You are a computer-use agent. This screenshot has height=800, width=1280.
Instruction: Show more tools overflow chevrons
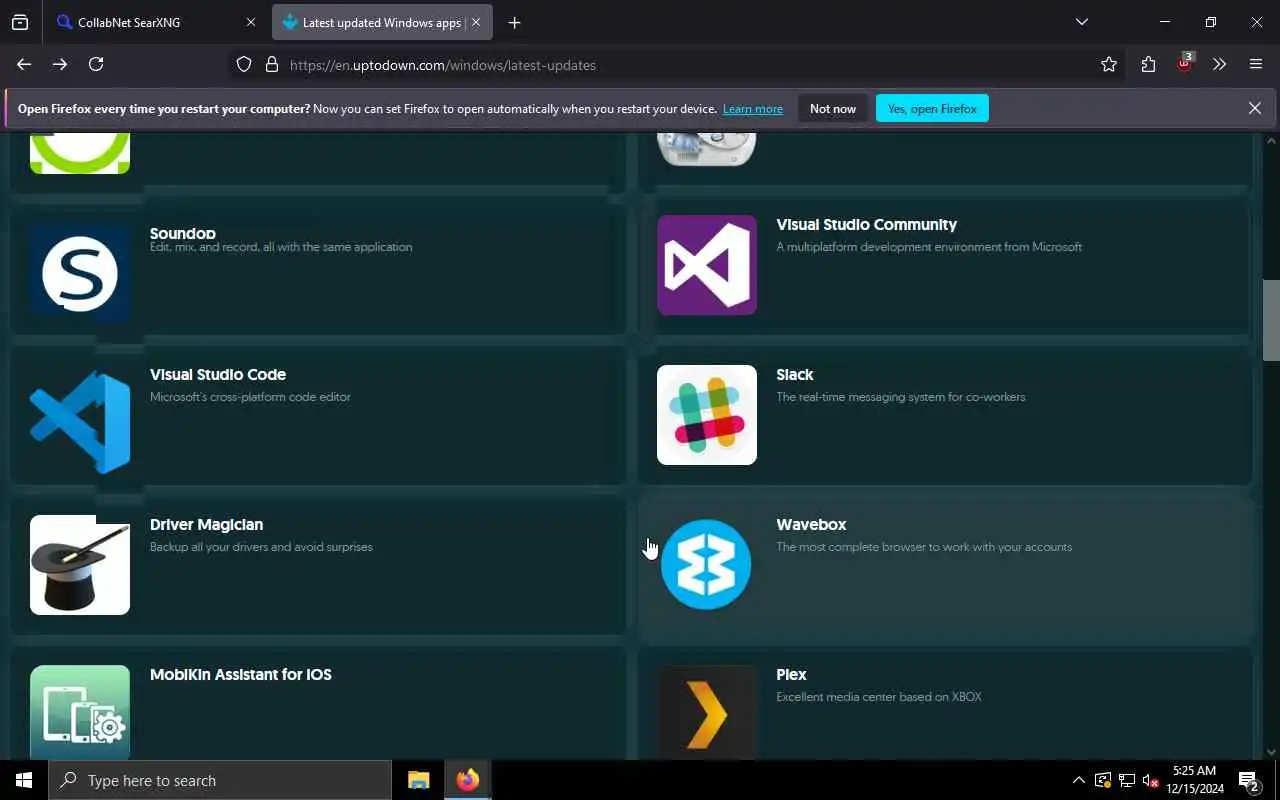coord(1219,64)
